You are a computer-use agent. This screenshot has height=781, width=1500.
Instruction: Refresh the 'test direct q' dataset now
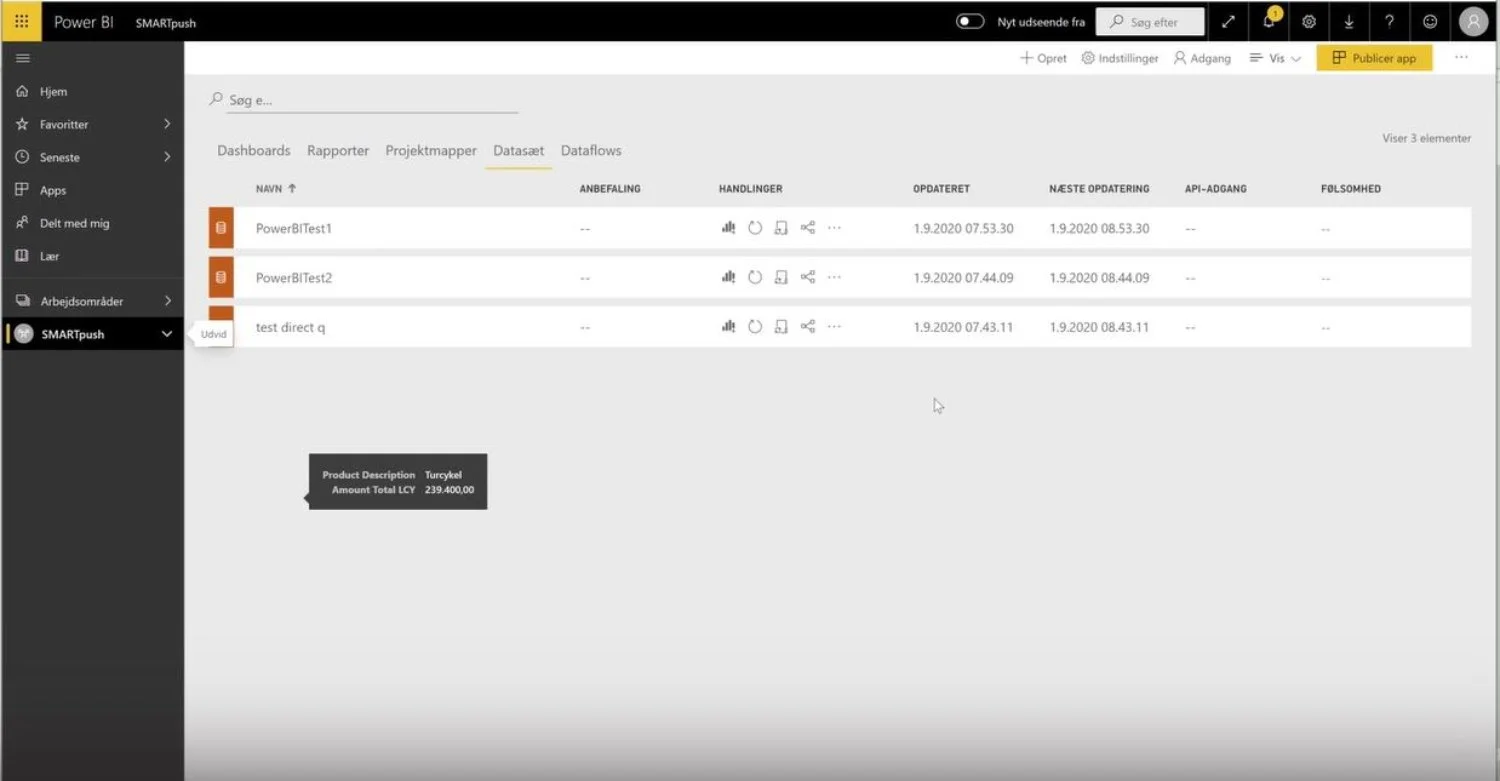(755, 326)
